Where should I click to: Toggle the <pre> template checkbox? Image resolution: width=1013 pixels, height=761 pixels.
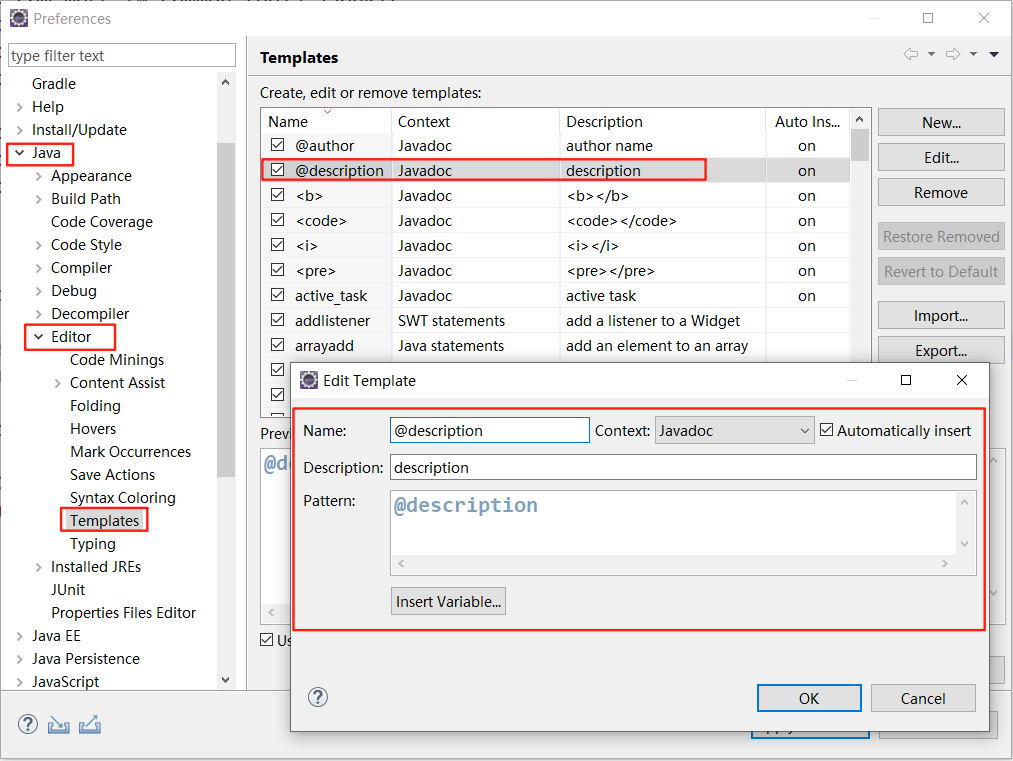[278, 269]
